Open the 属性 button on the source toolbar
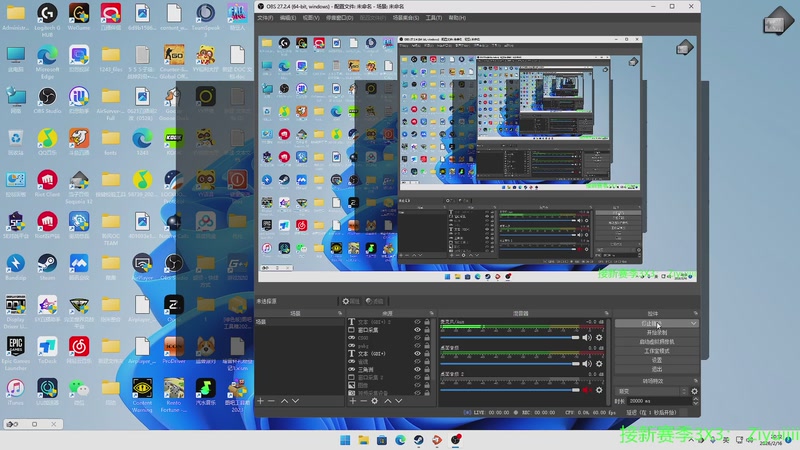 click(351, 301)
